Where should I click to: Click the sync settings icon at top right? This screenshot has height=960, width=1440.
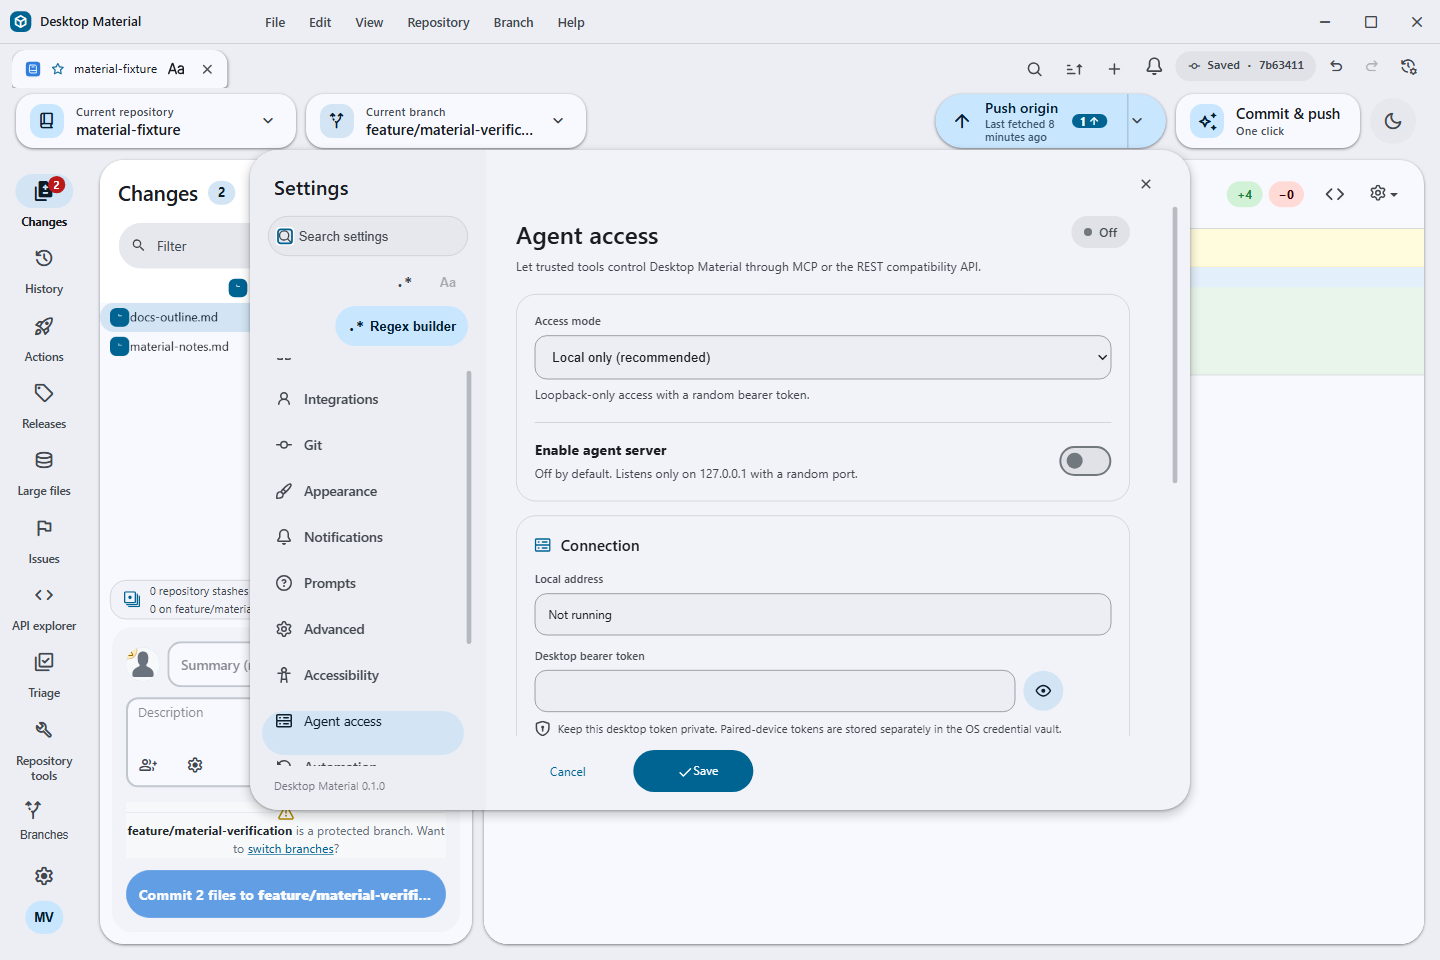1409,66
